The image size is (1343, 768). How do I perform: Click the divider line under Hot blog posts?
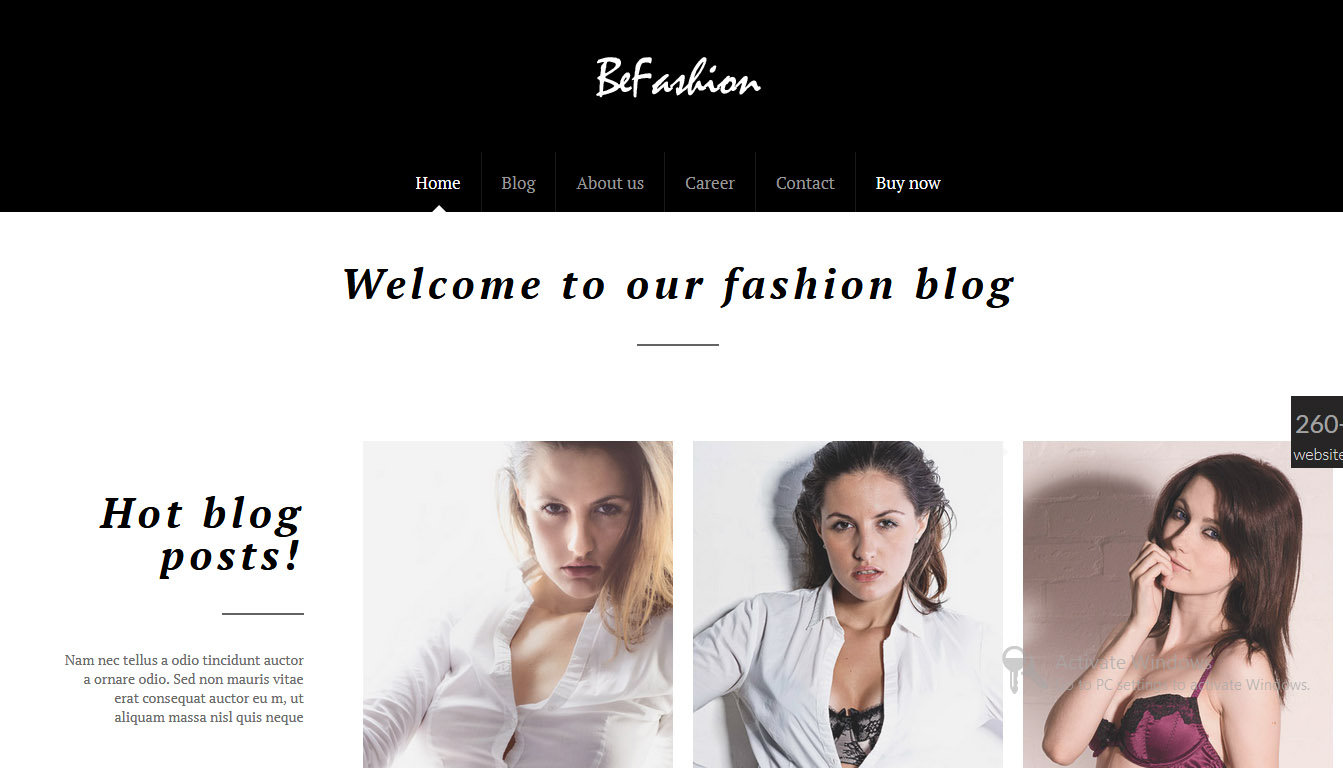(x=263, y=613)
